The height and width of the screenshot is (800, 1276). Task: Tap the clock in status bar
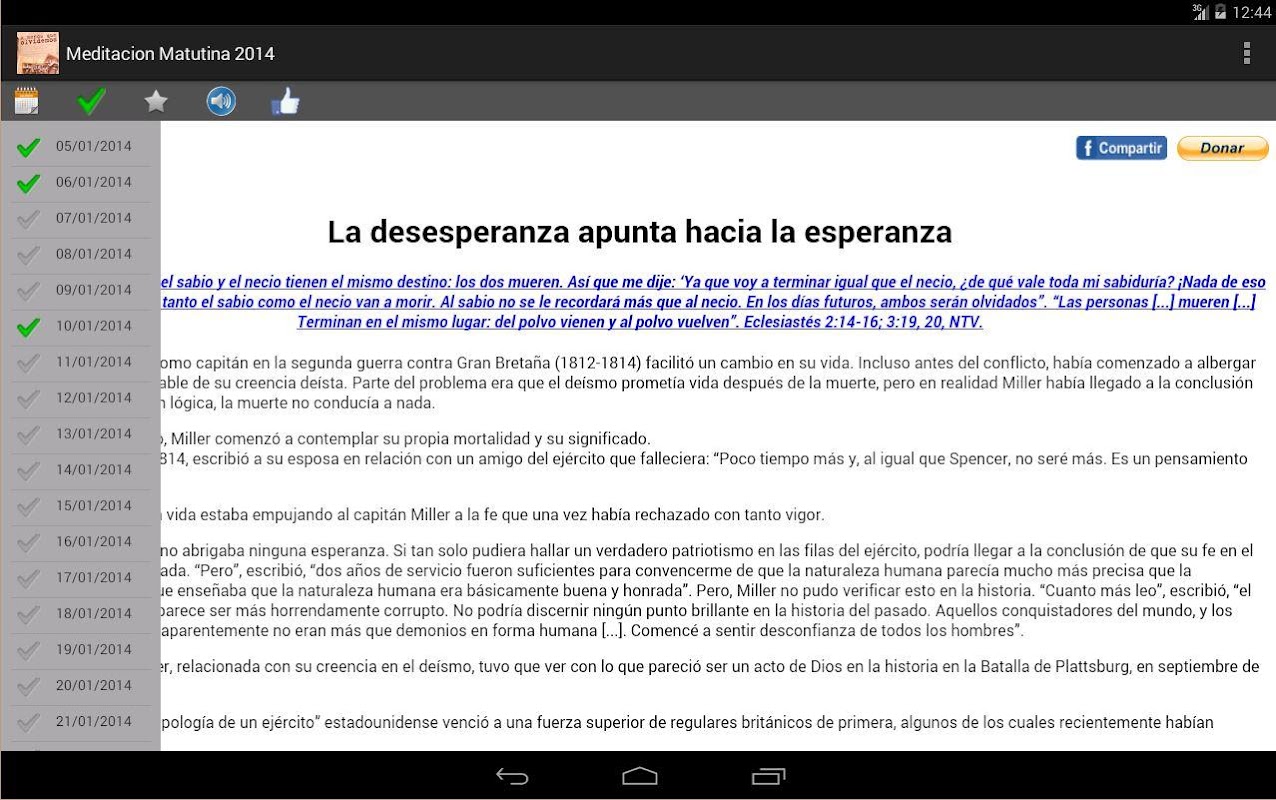1251,12
